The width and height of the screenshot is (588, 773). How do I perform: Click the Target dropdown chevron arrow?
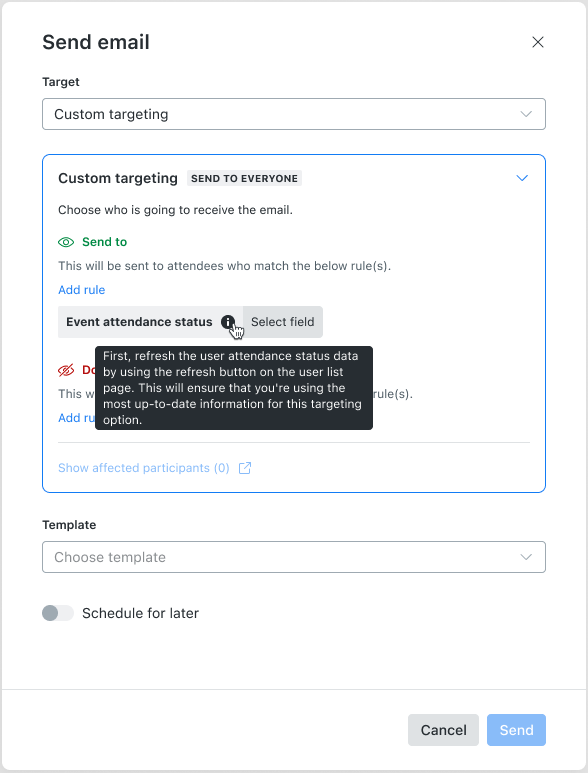tap(526, 114)
